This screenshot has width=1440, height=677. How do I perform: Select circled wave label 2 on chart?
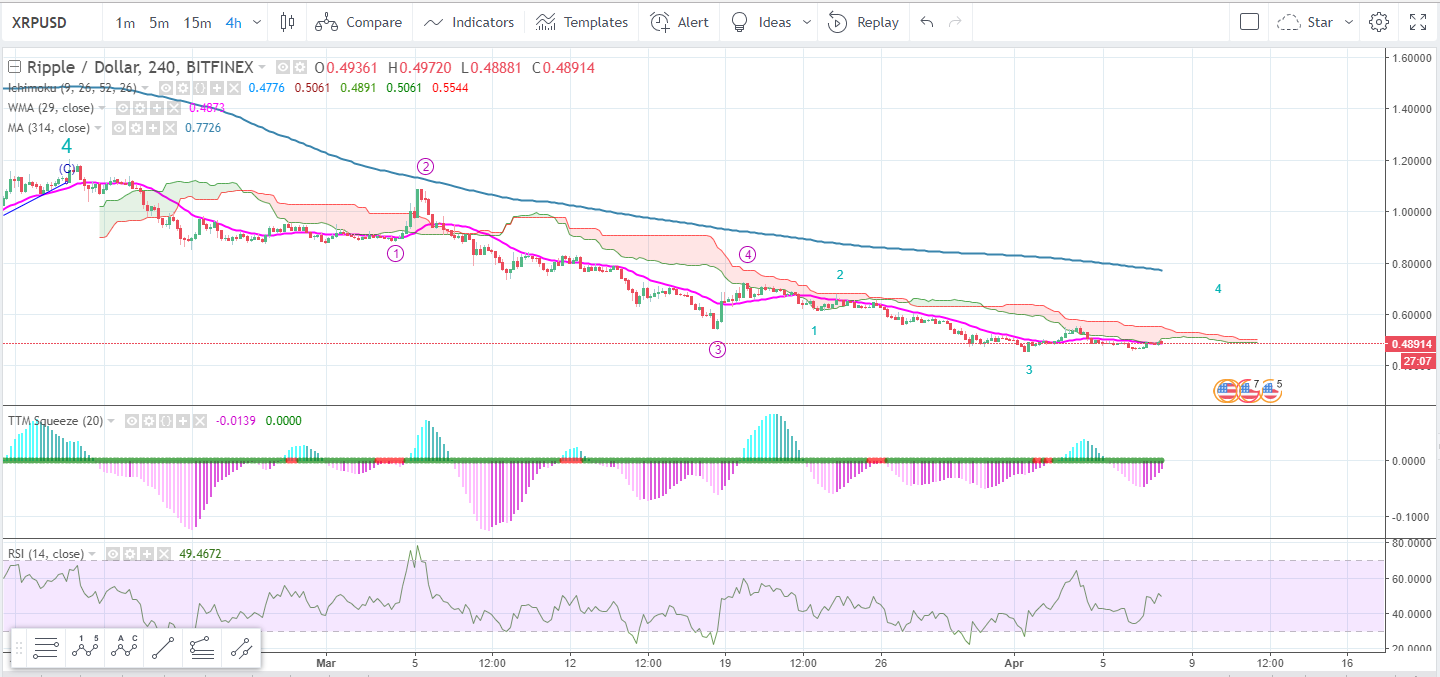coord(425,166)
